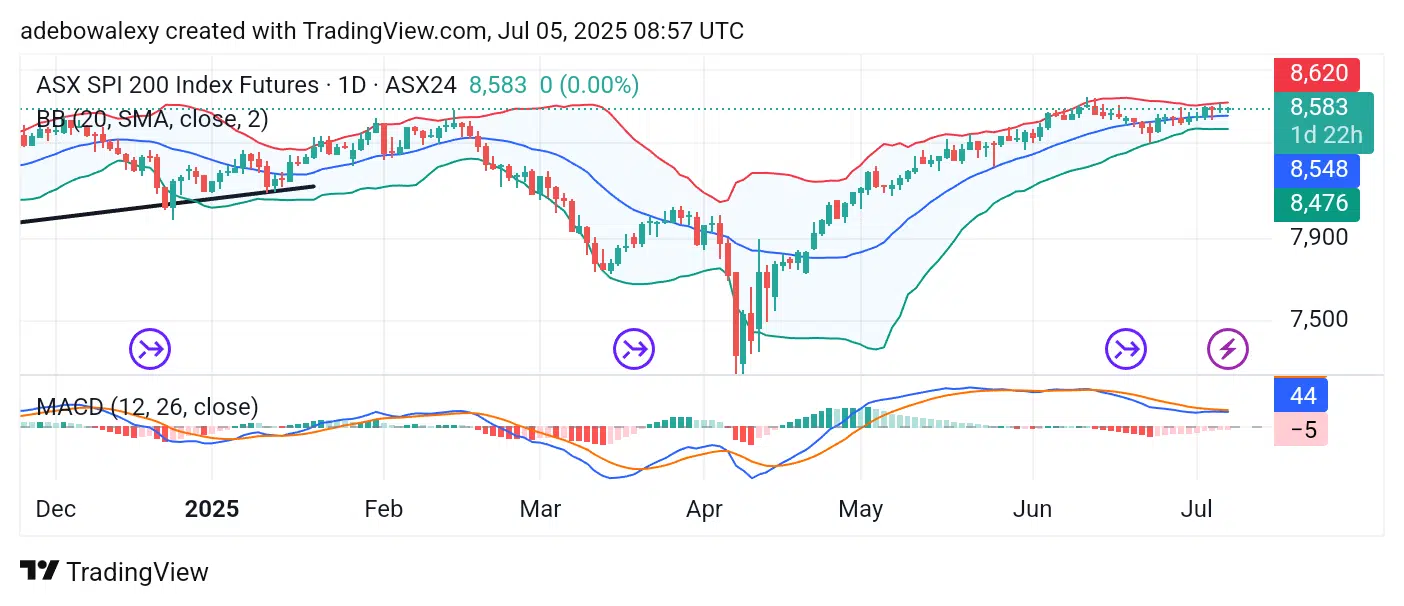Click the blue 8,548 basis price label
This screenshot has height=606, width=1404.
1318,169
